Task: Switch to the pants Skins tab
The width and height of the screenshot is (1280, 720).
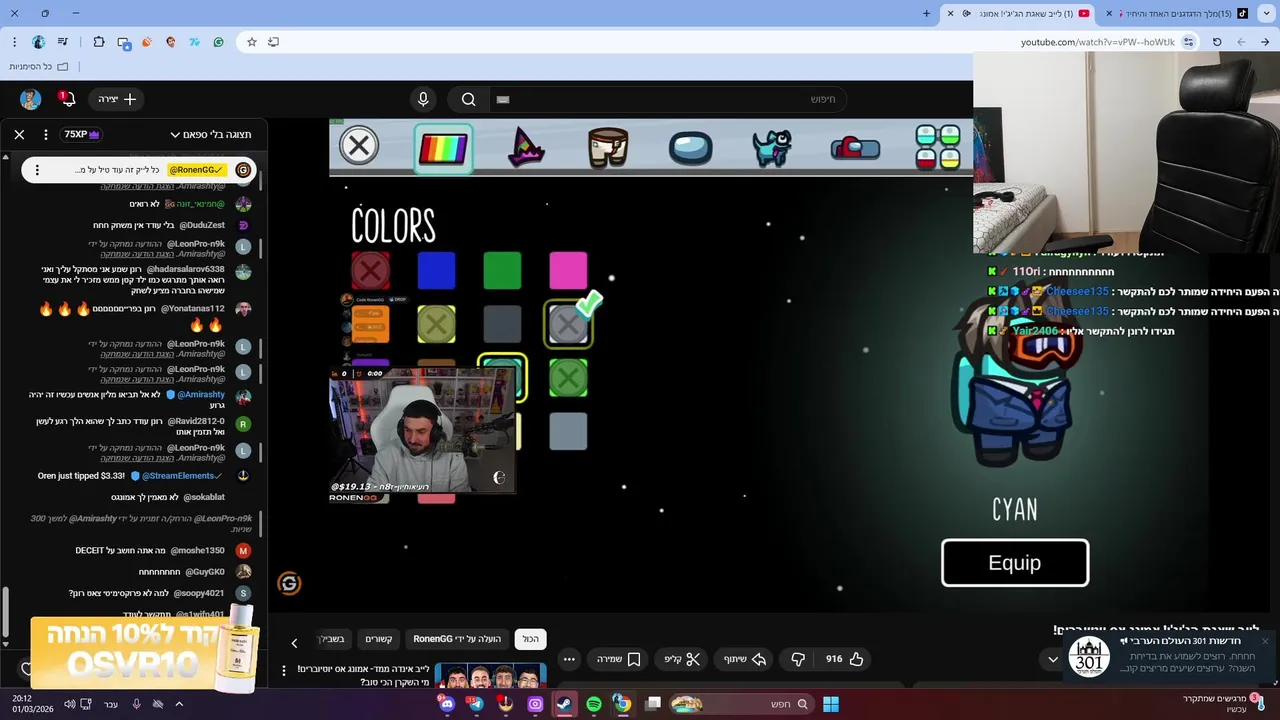Action: (x=608, y=147)
